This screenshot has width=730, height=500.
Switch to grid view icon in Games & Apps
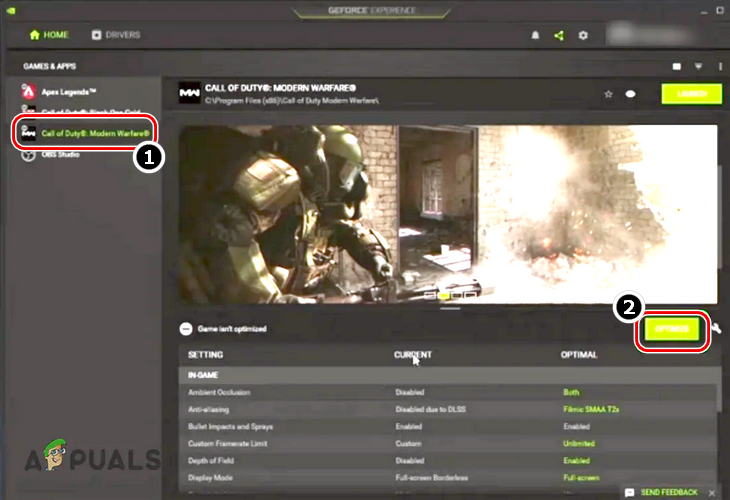(676, 67)
